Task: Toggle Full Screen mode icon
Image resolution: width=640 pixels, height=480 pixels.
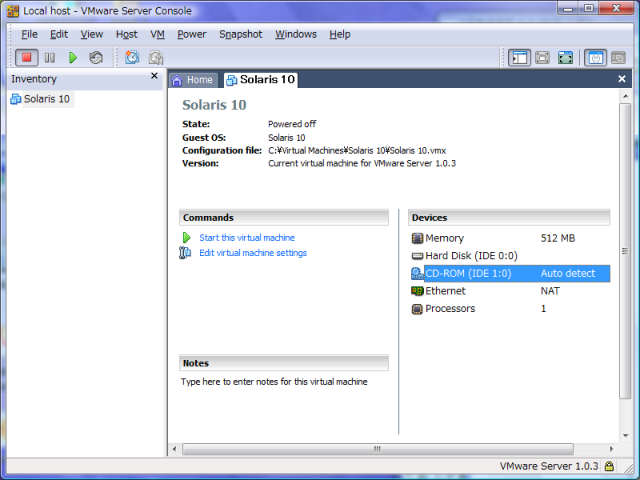Action: pyautogui.click(x=565, y=58)
